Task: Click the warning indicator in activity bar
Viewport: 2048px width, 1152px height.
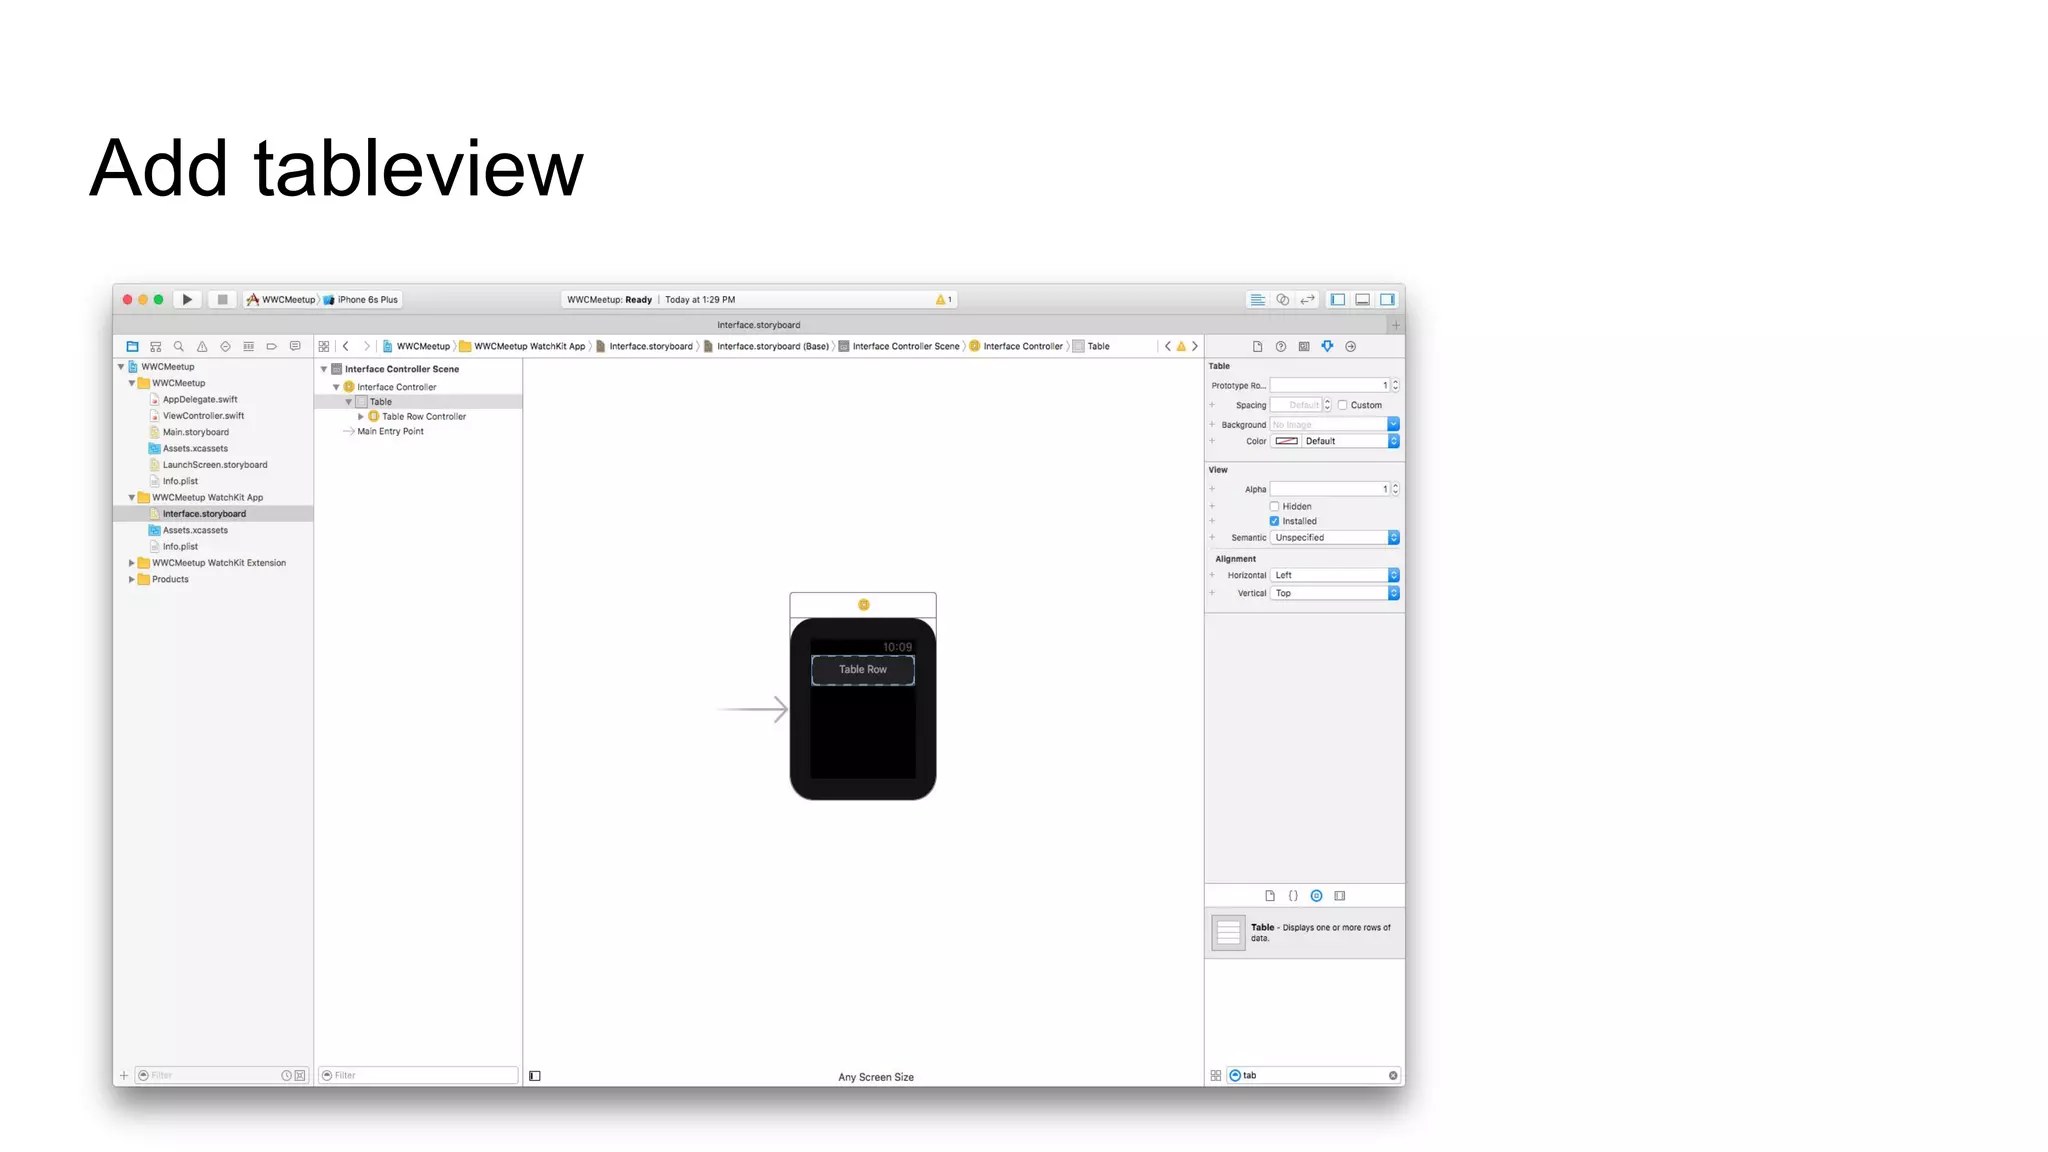Action: coord(944,299)
